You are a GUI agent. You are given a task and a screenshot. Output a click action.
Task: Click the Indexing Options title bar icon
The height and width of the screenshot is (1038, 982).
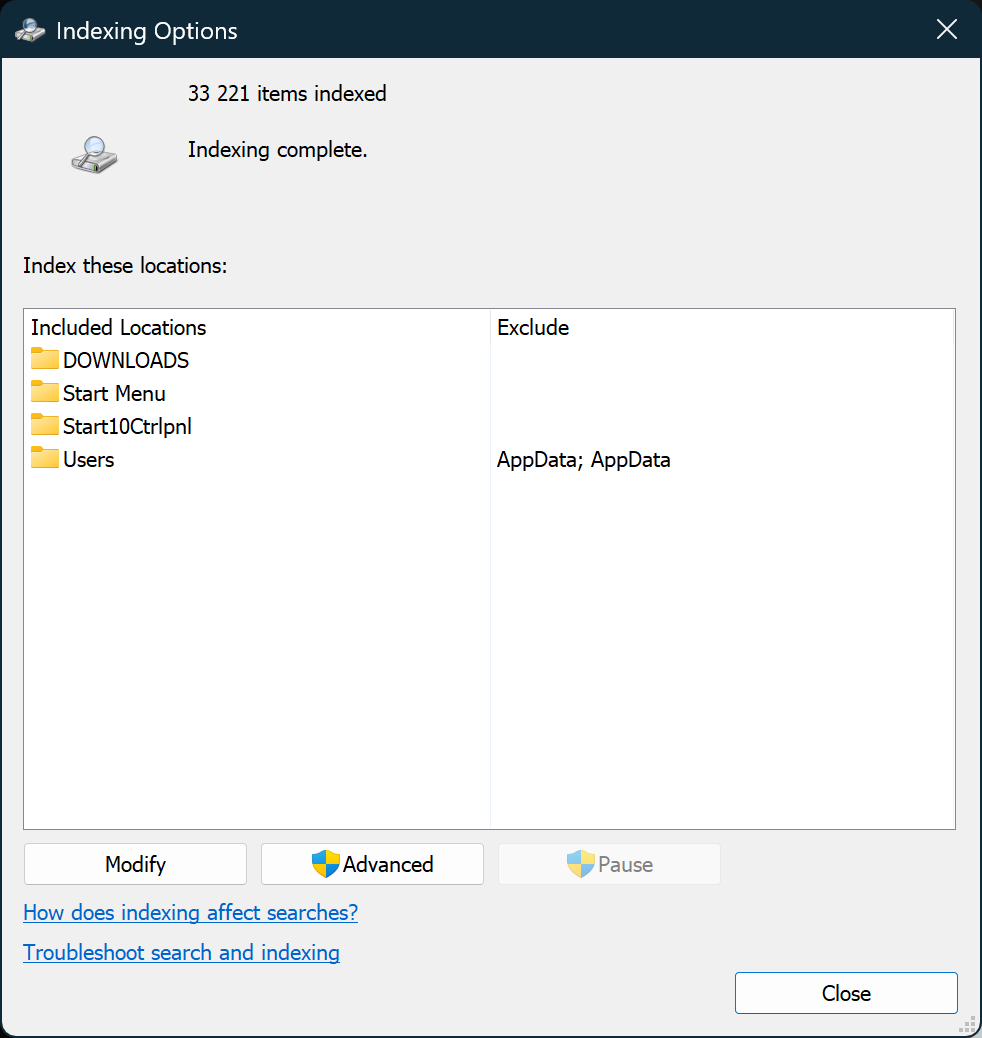[29, 31]
